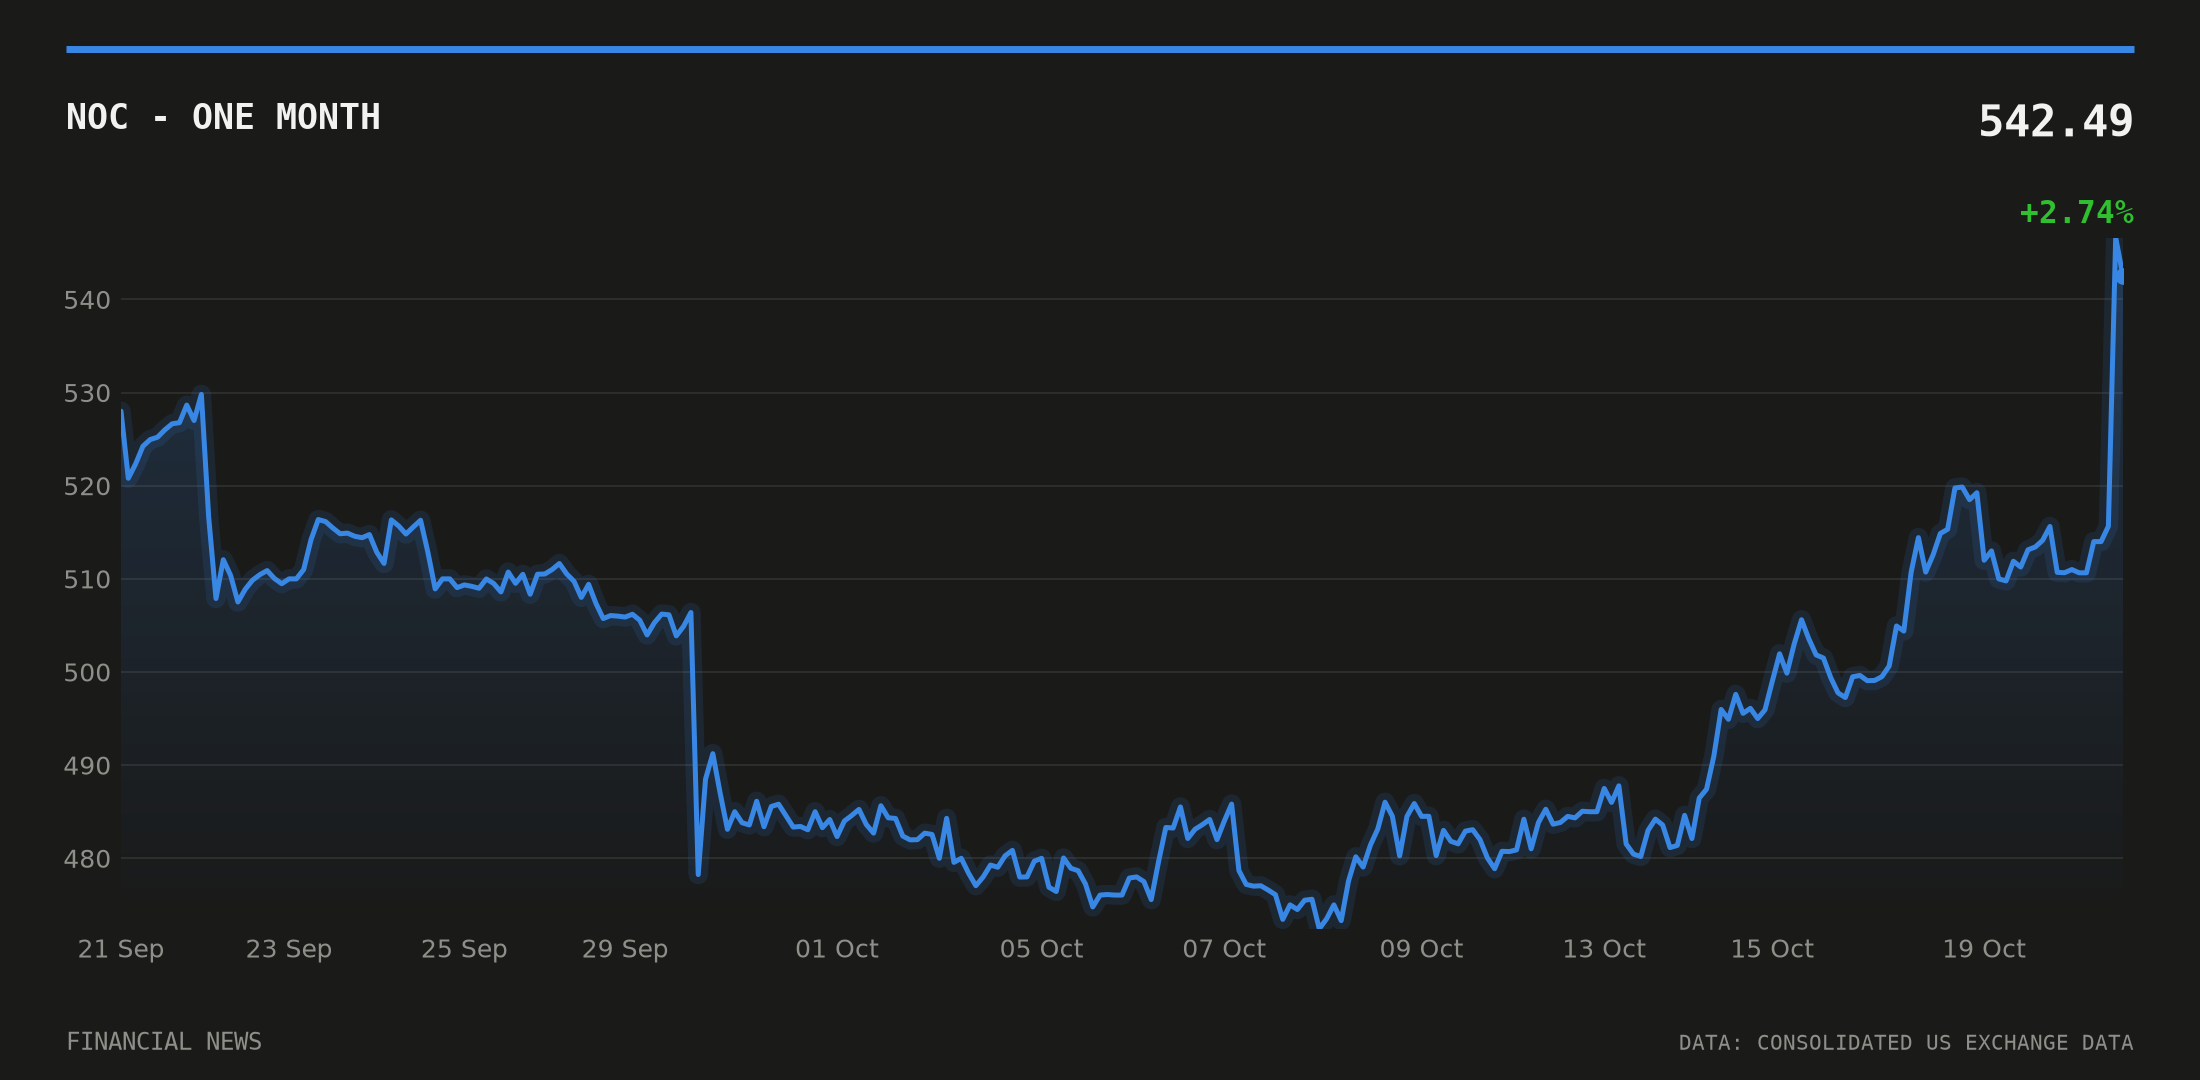Click the 490 y-axis label
2200x1080 pixels.
87,766
